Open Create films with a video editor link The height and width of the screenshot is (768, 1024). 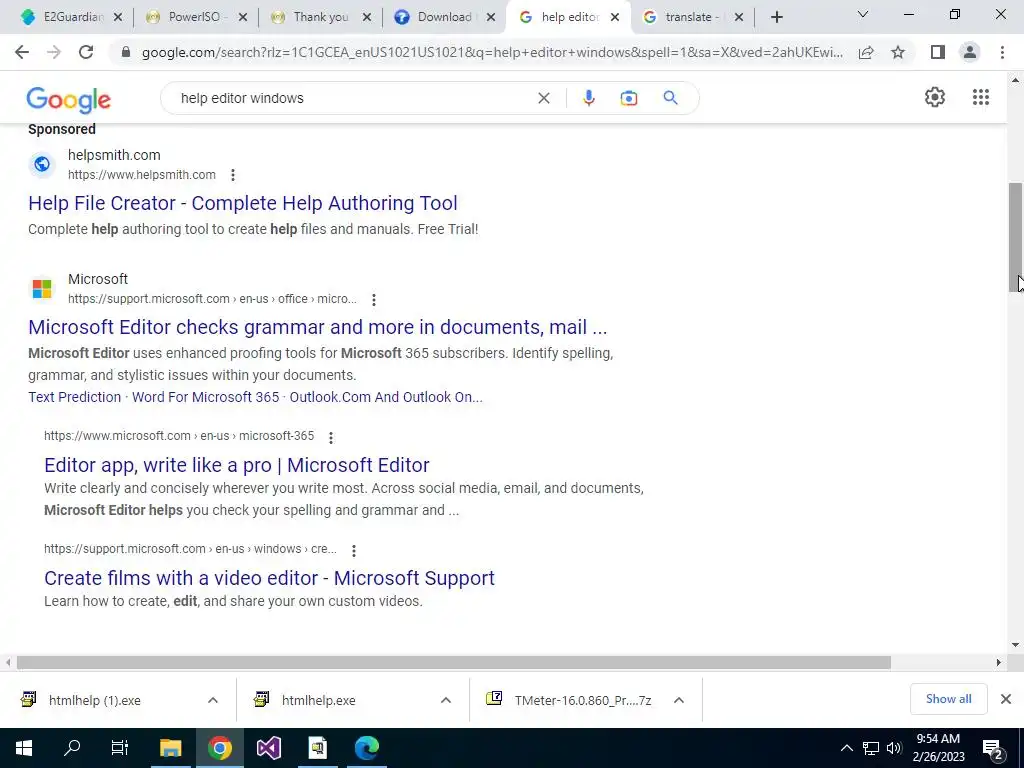tap(269, 578)
